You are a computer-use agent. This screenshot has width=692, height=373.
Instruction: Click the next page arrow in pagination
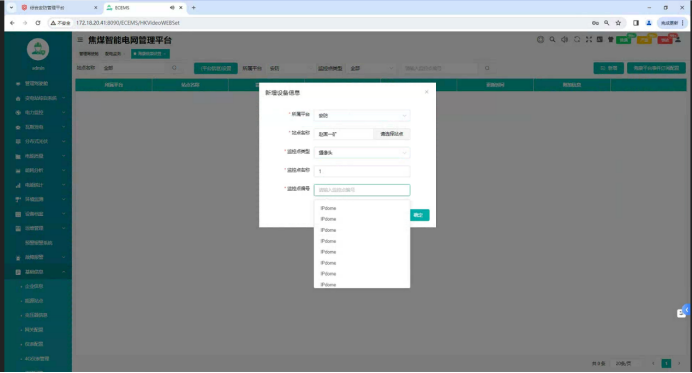679,363
